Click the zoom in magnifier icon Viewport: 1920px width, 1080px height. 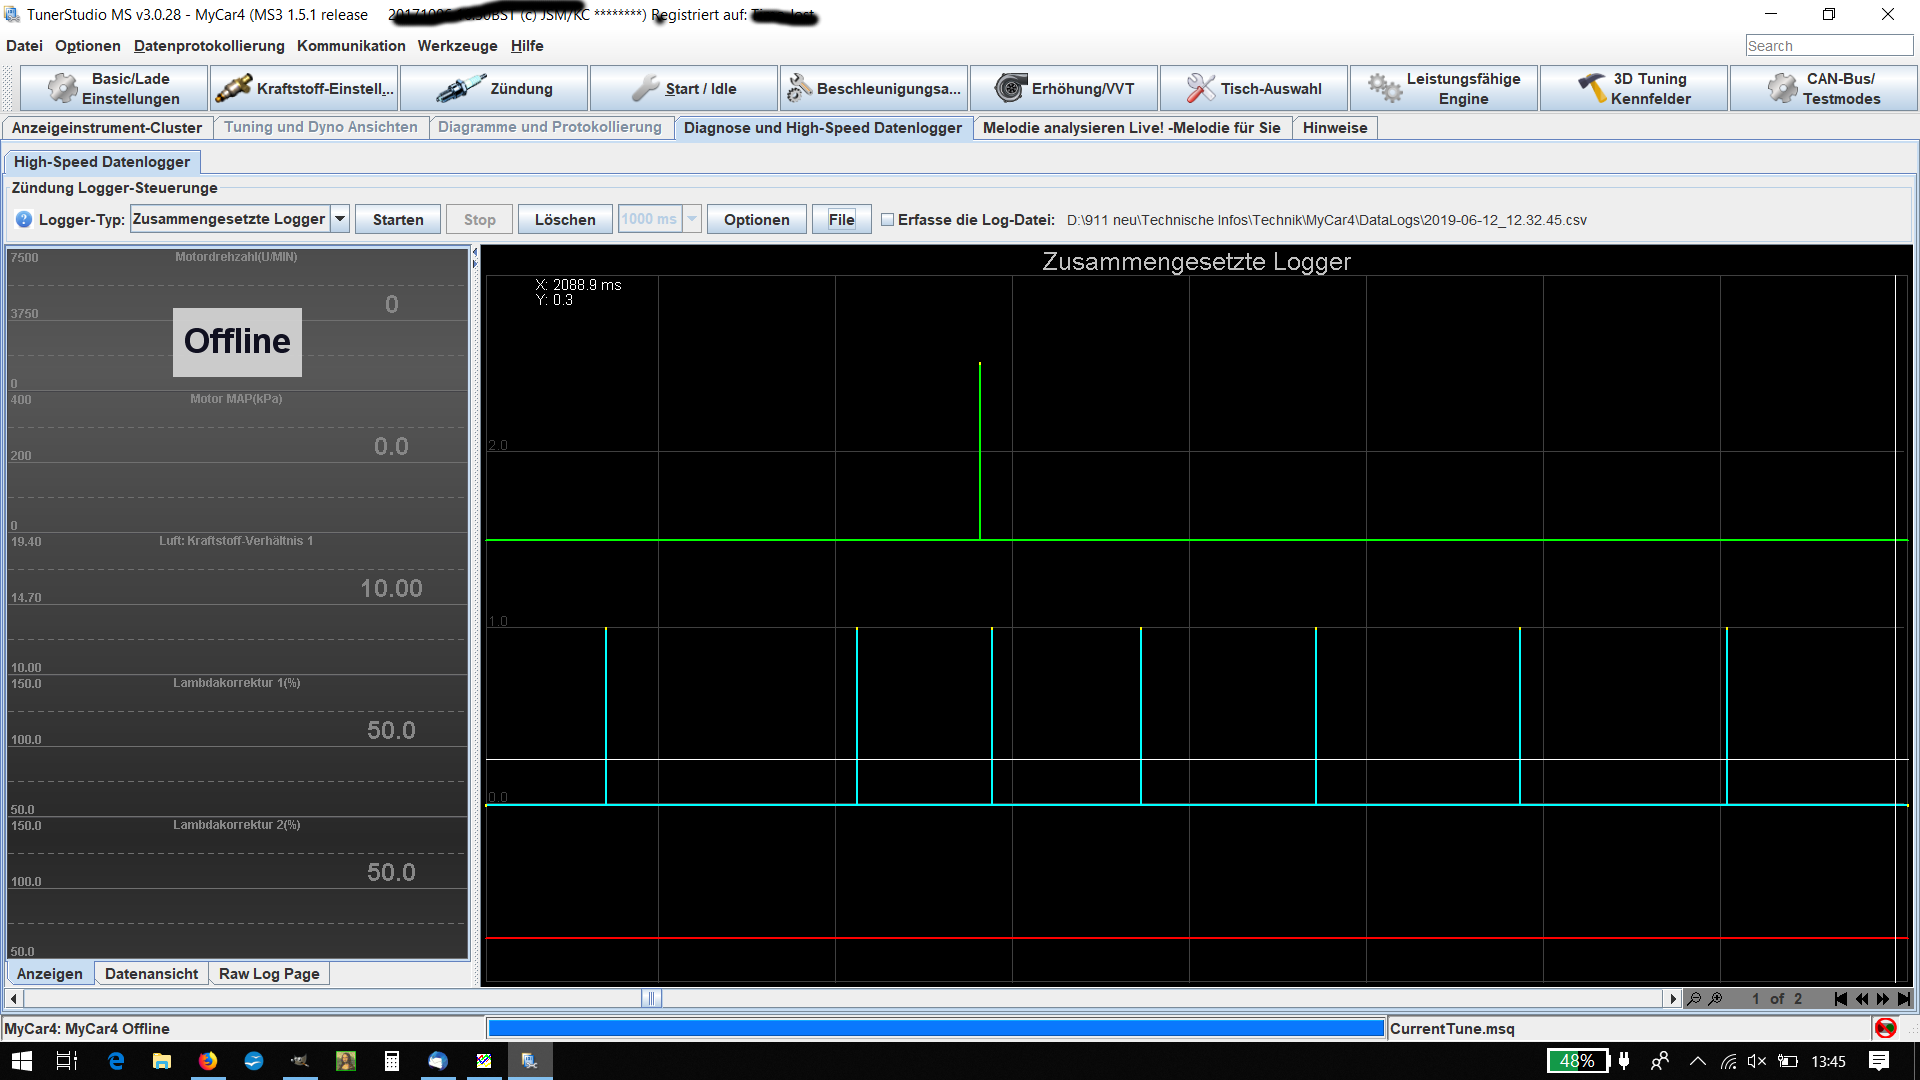(1716, 999)
